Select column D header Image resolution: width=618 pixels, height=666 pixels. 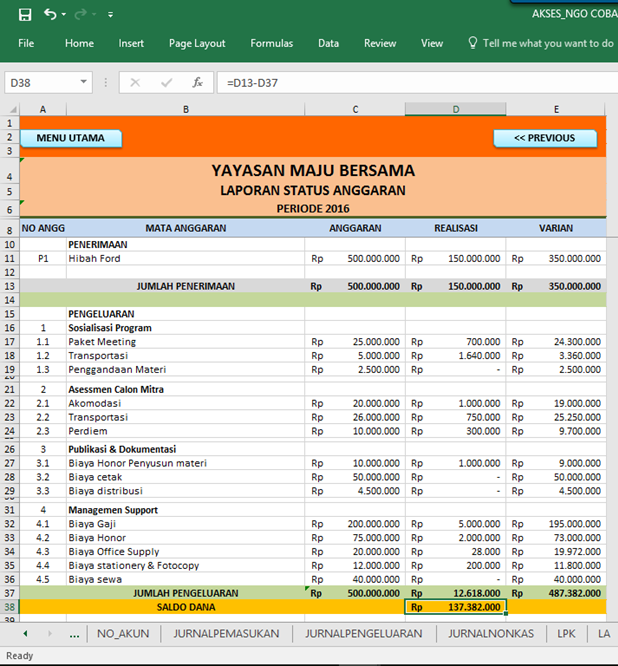(455, 108)
